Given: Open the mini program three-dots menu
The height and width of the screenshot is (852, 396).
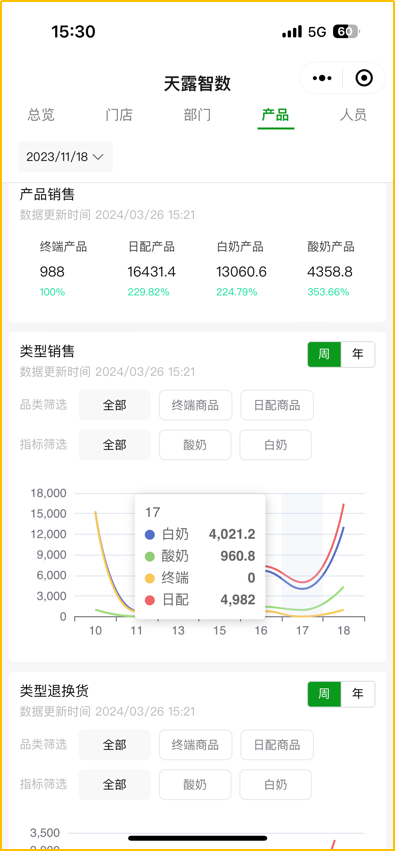Looking at the screenshot, I should [x=322, y=78].
